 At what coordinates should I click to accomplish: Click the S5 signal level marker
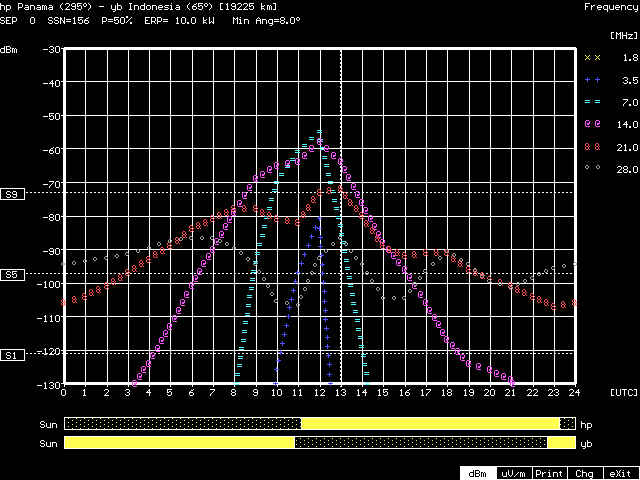click(x=12, y=274)
